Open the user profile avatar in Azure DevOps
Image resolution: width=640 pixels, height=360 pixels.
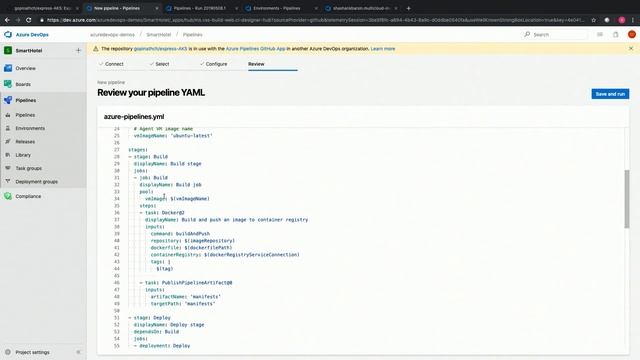pyautogui.click(x=632, y=35)
